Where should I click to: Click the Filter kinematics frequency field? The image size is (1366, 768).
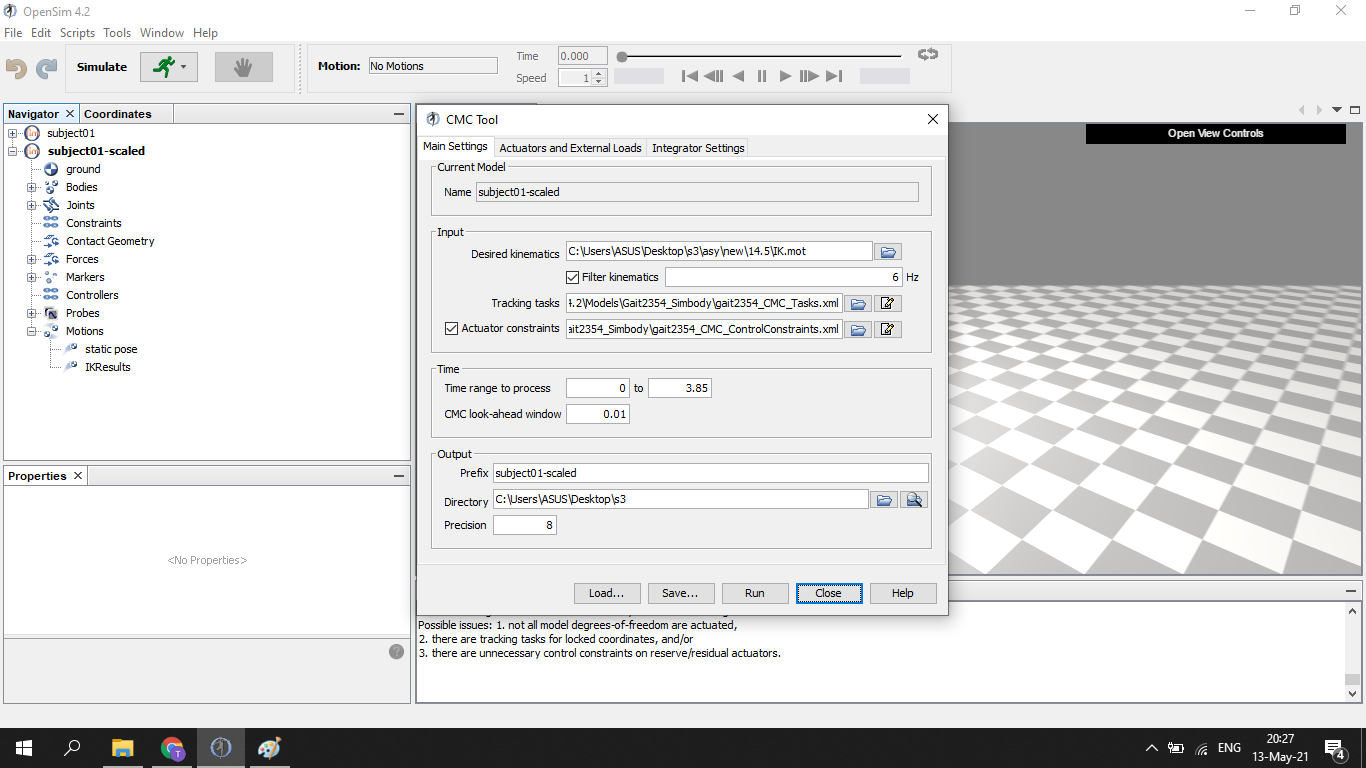tap(784, 277)
